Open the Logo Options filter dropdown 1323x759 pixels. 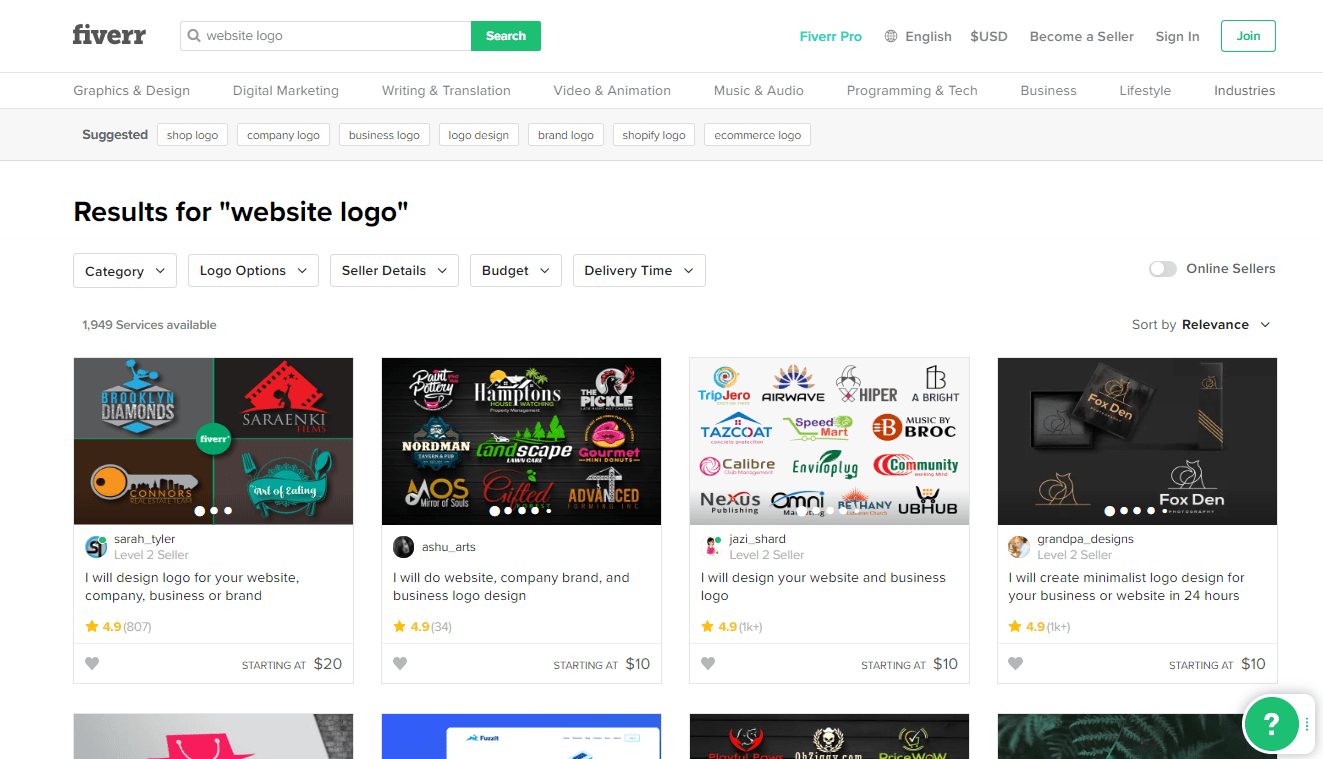click(x=253, y=271)
